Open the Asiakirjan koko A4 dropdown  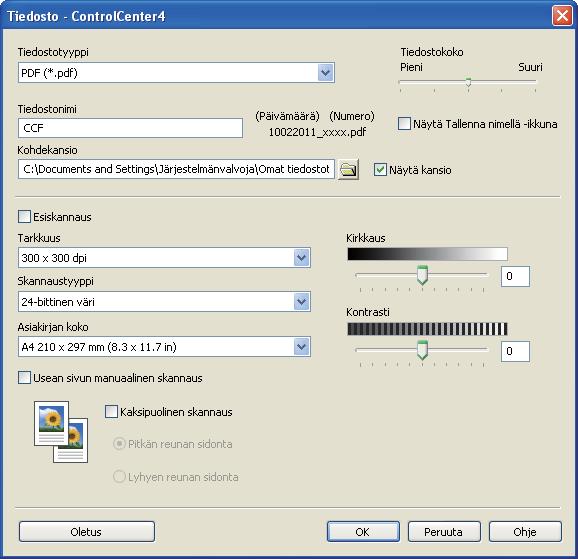pyautogui.click(x=302, y=347)
